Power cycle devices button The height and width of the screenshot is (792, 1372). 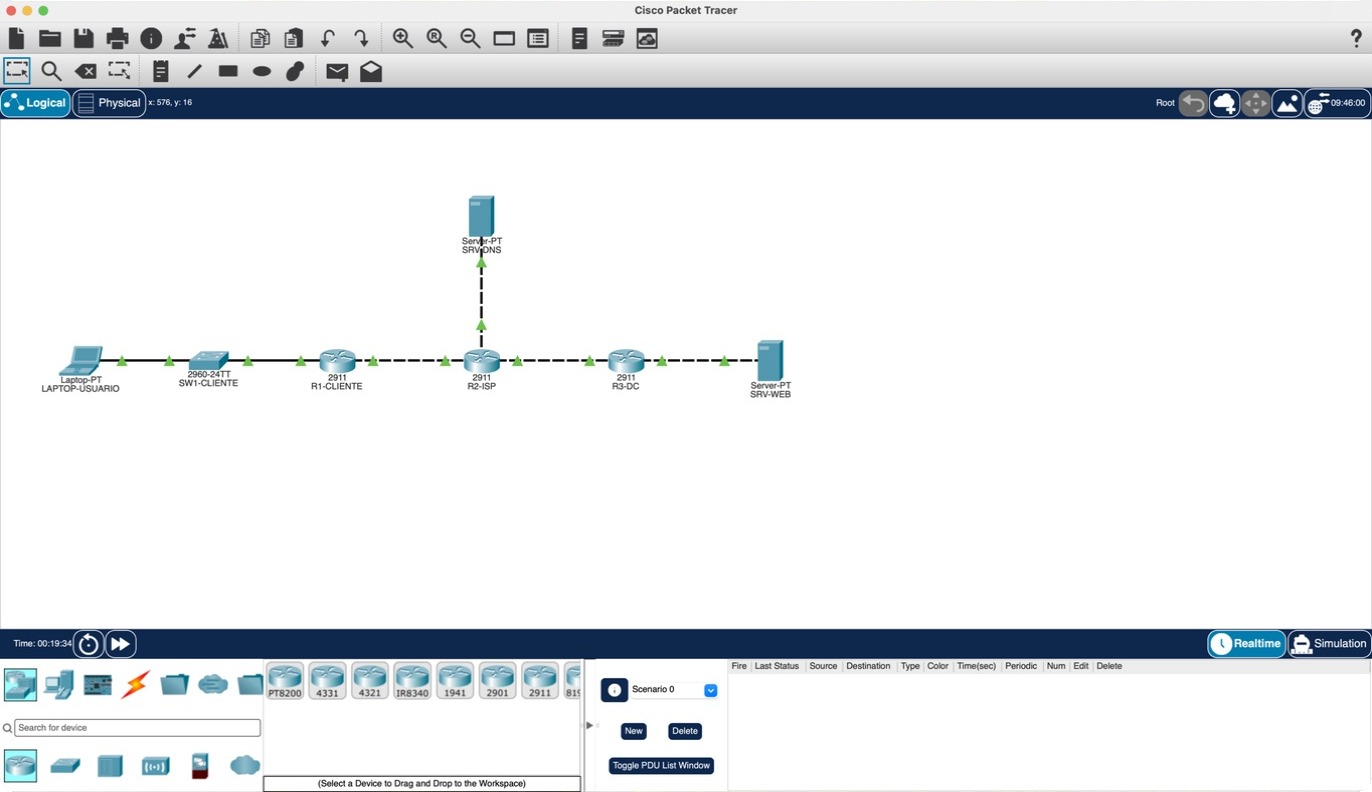[x=88, y=644]
